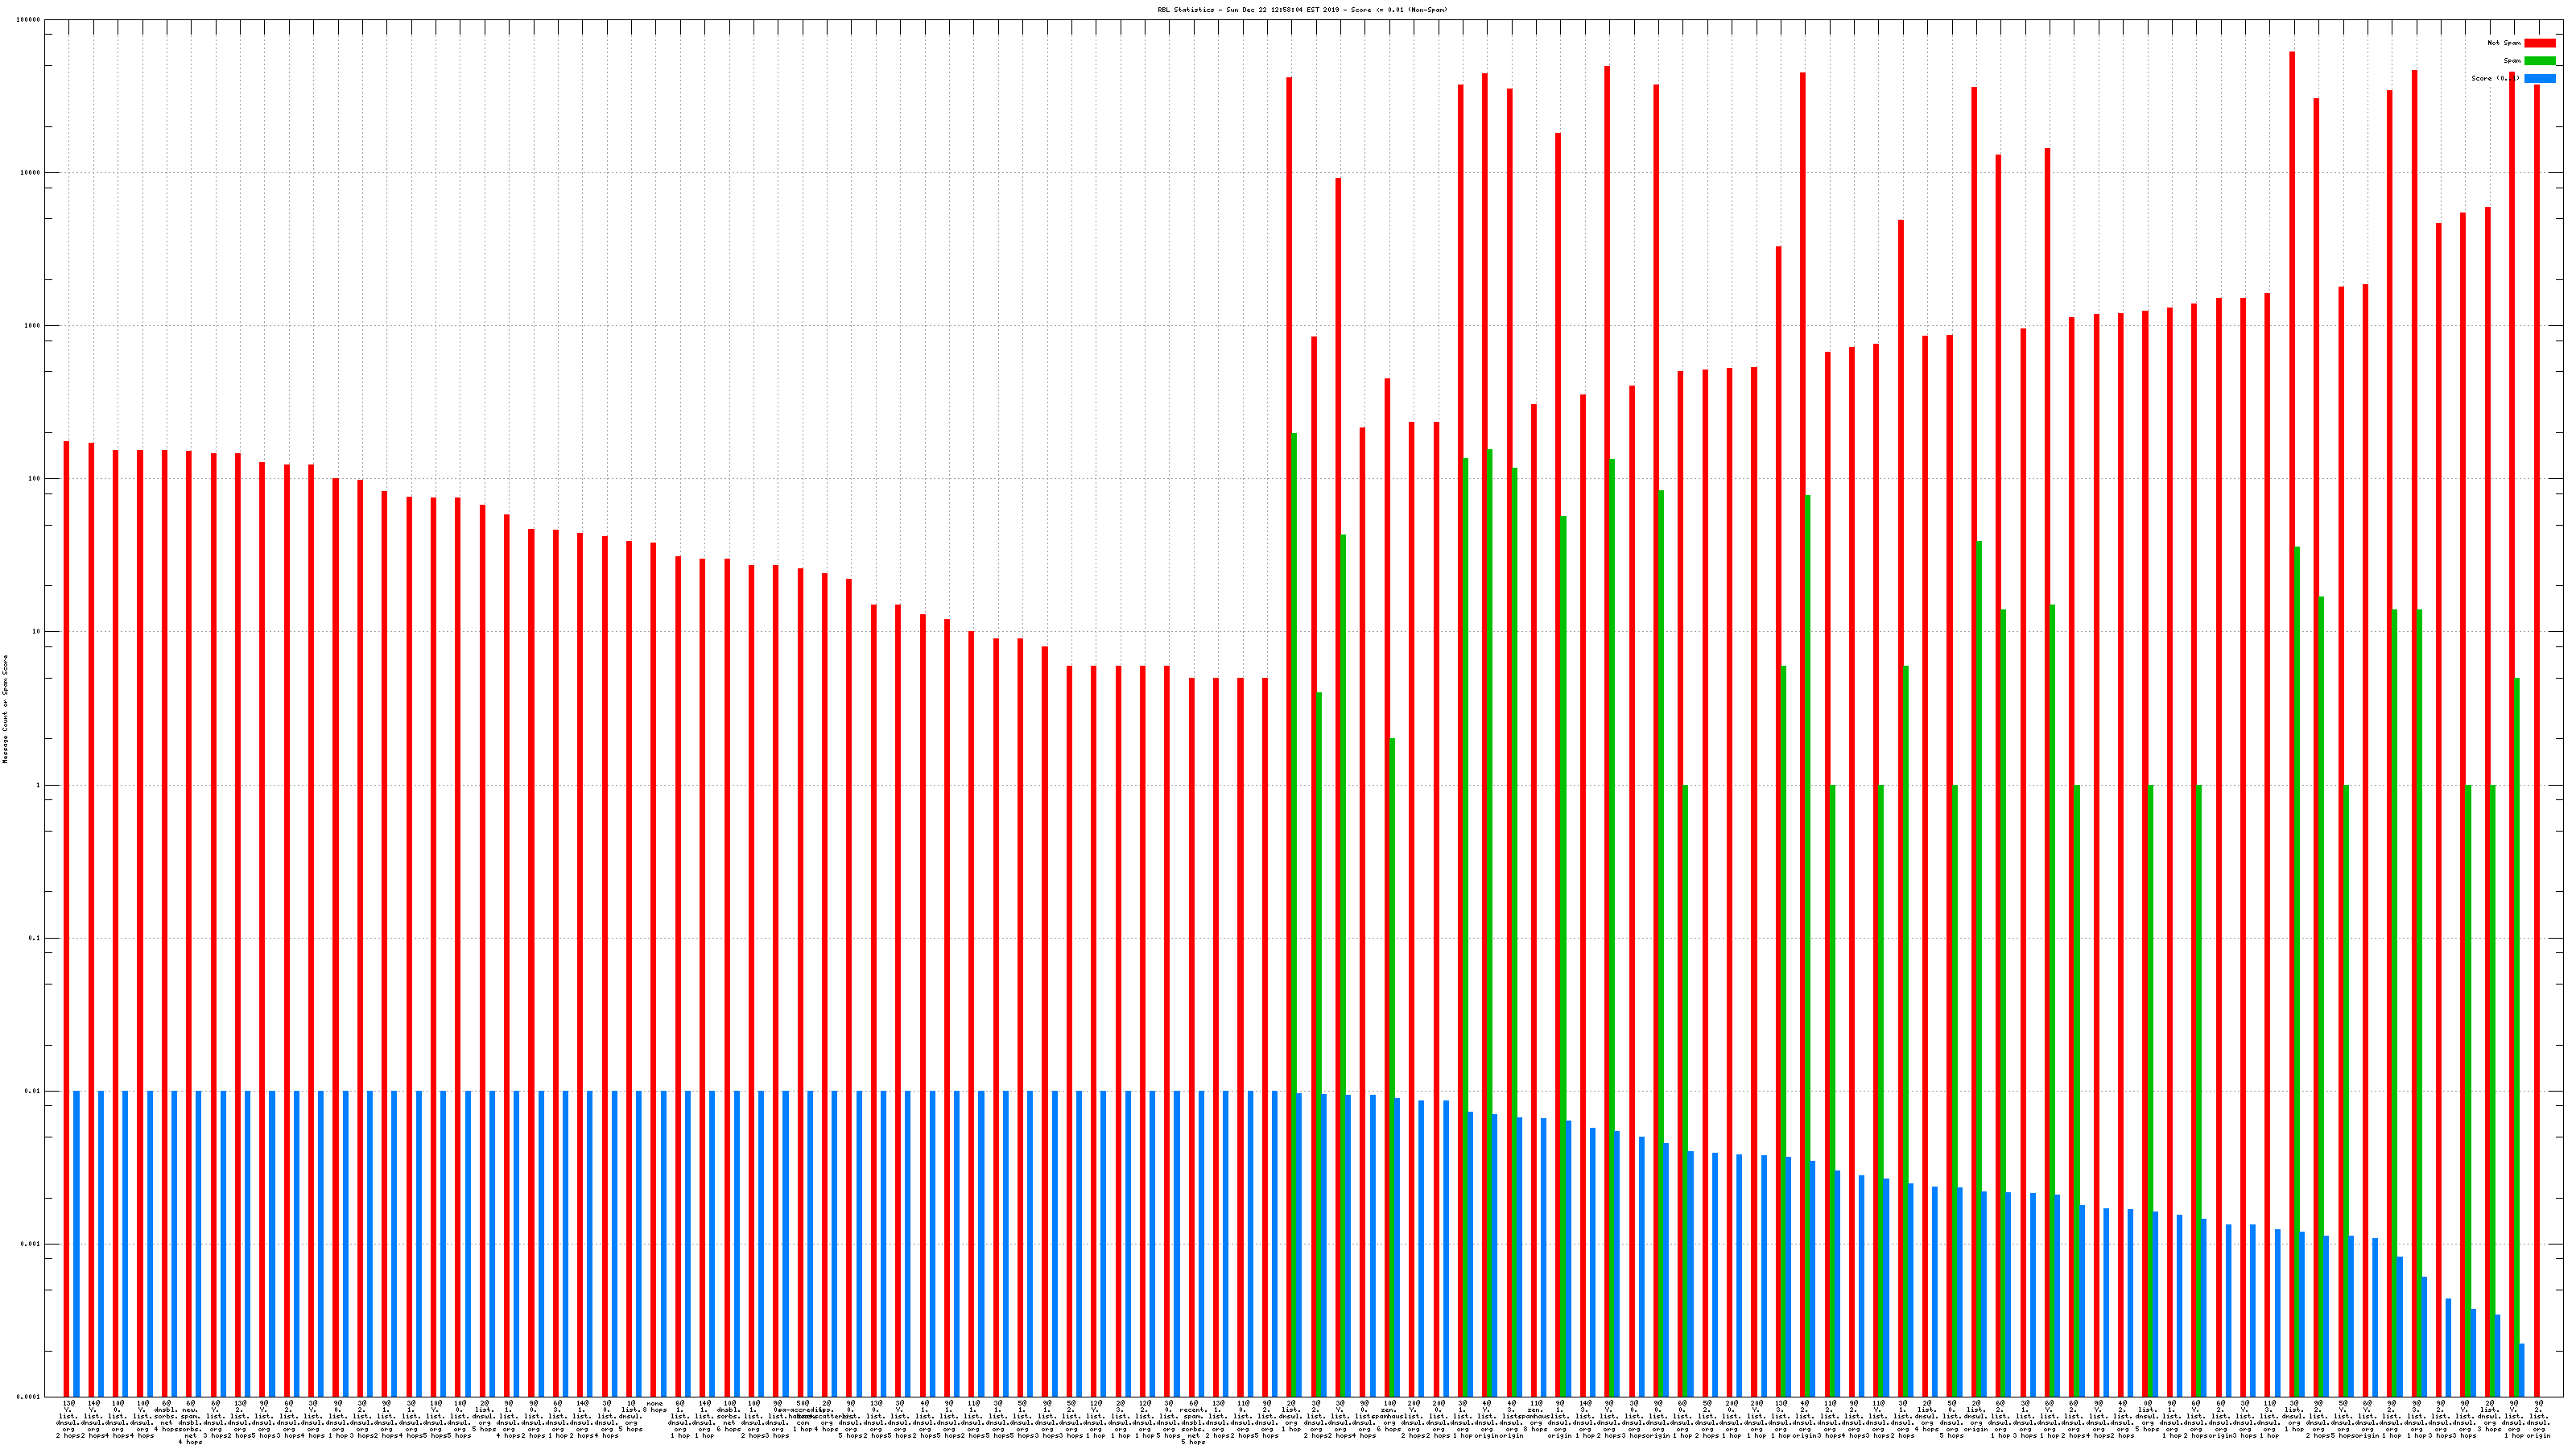Click the 'new.spam.dnsbl.sorbs.net 4 hops' x-axis label
This screenshot has height=1449, width=2576.
[190, 1423]
